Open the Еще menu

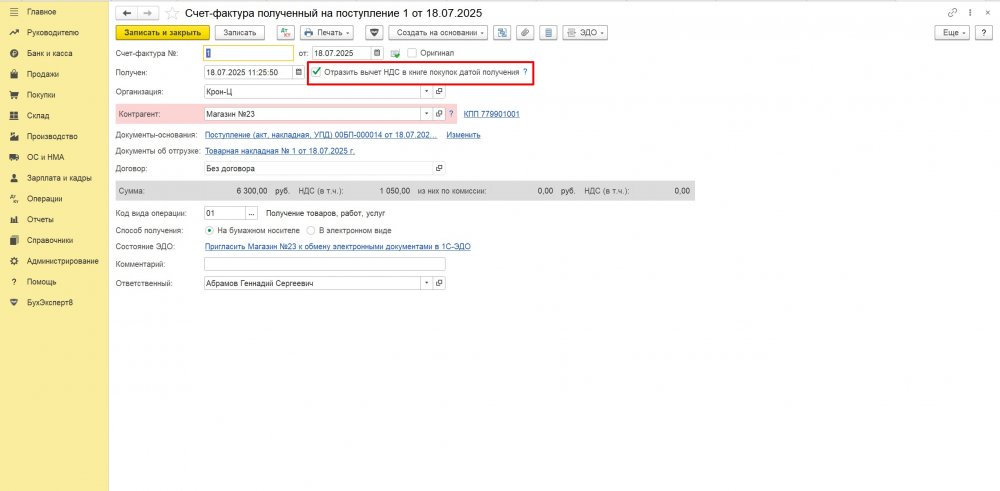[x=953, y=33]
